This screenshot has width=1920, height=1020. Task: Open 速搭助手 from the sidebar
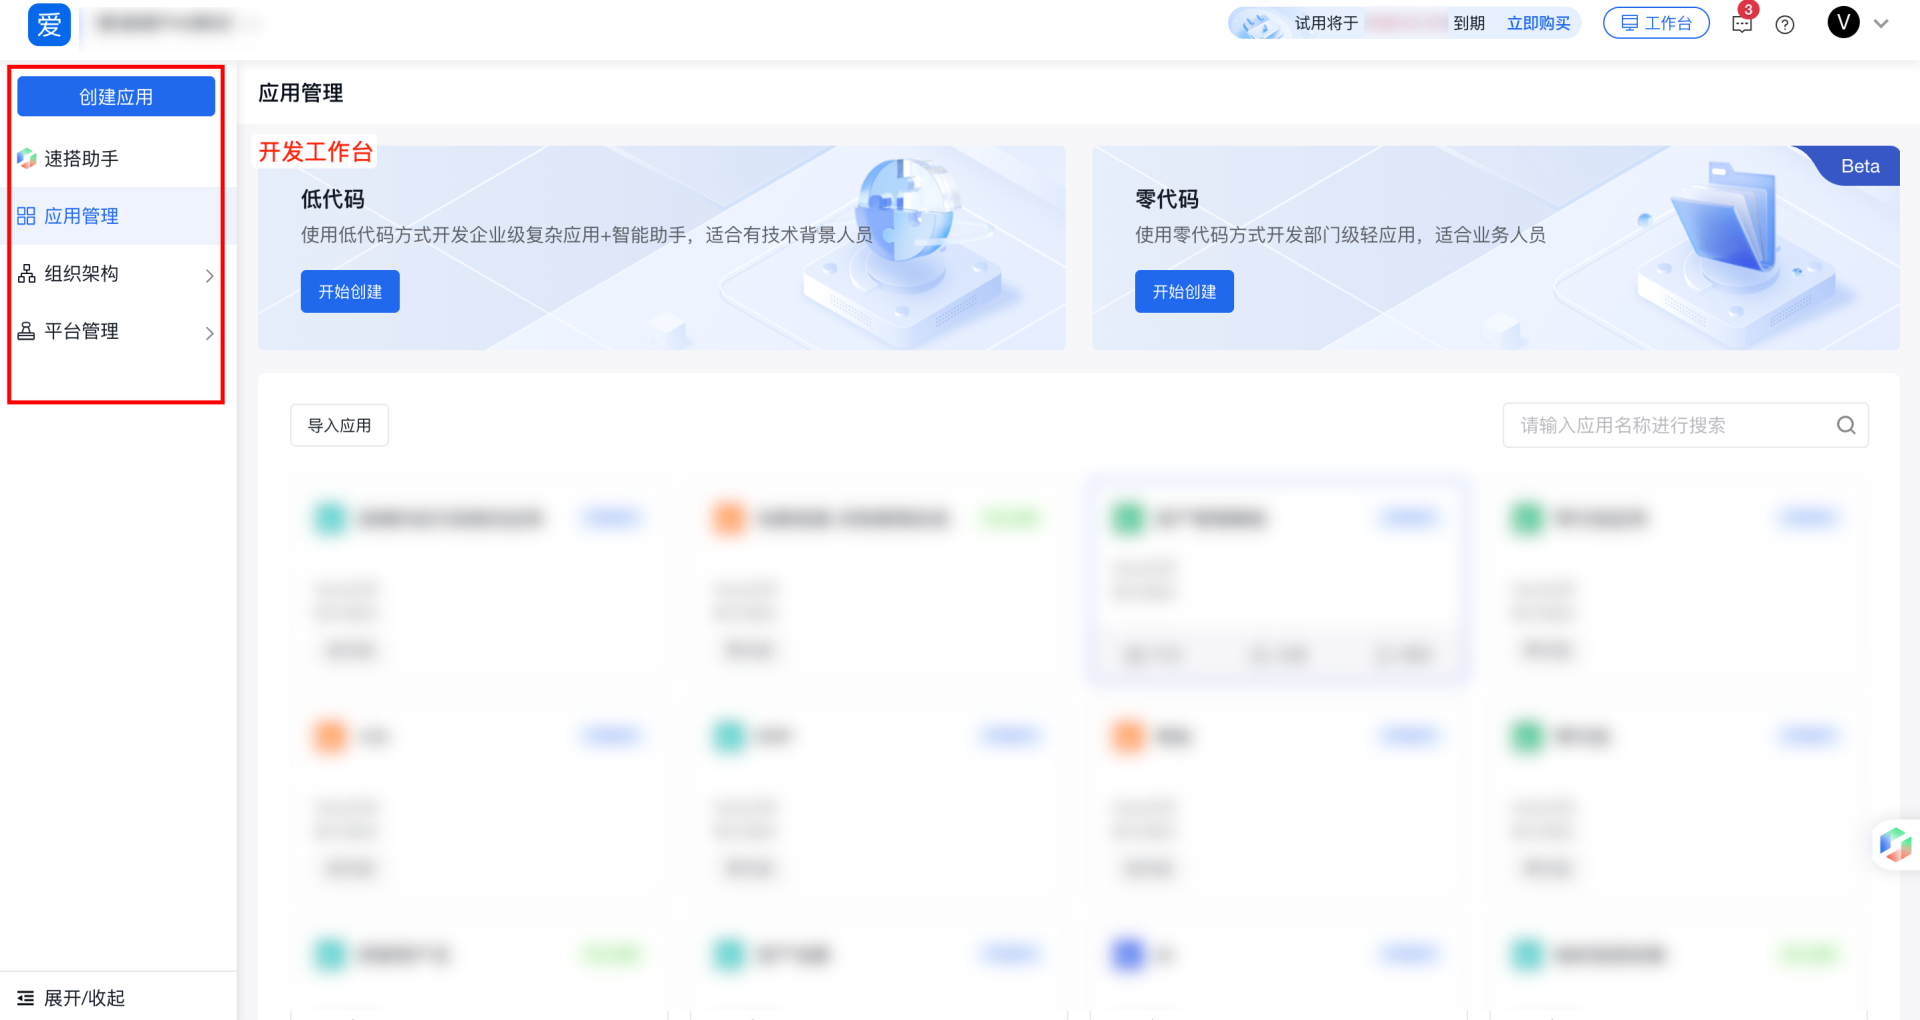click(x=81, y=159)
